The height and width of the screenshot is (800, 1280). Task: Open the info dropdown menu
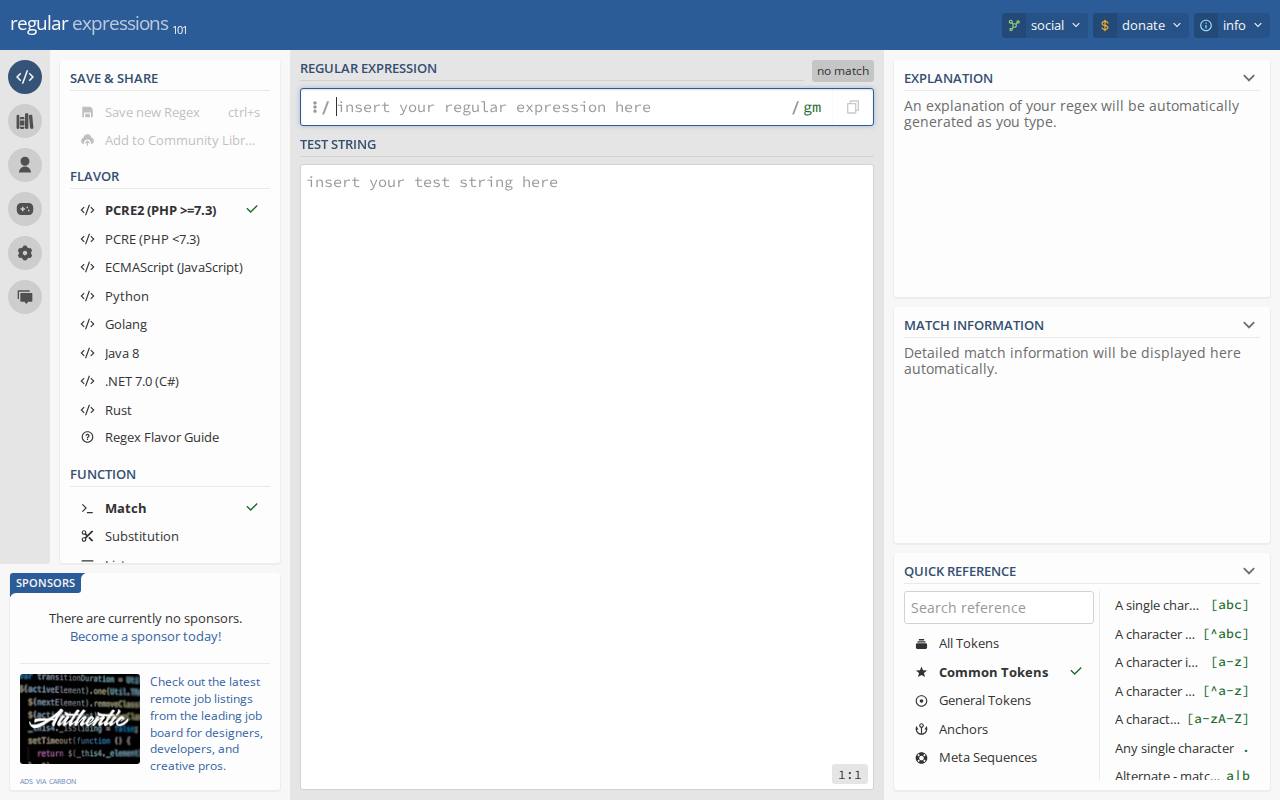1231,25
